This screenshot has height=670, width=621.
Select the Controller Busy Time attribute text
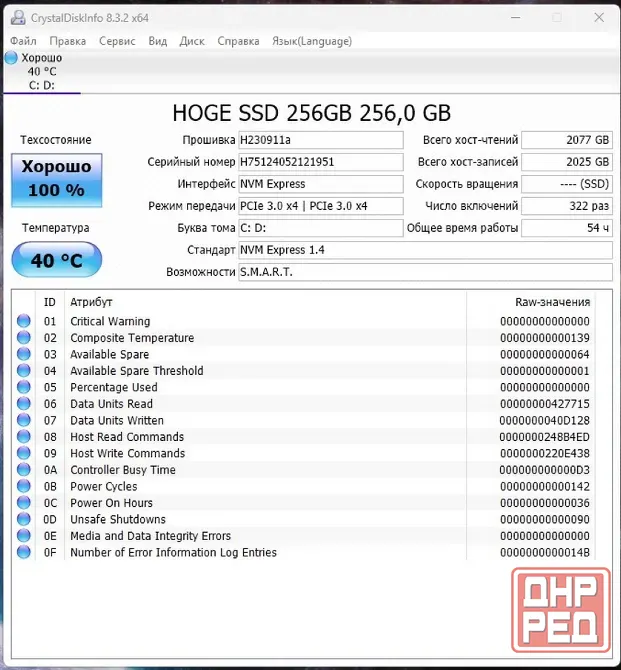click(x=123, y=470)
